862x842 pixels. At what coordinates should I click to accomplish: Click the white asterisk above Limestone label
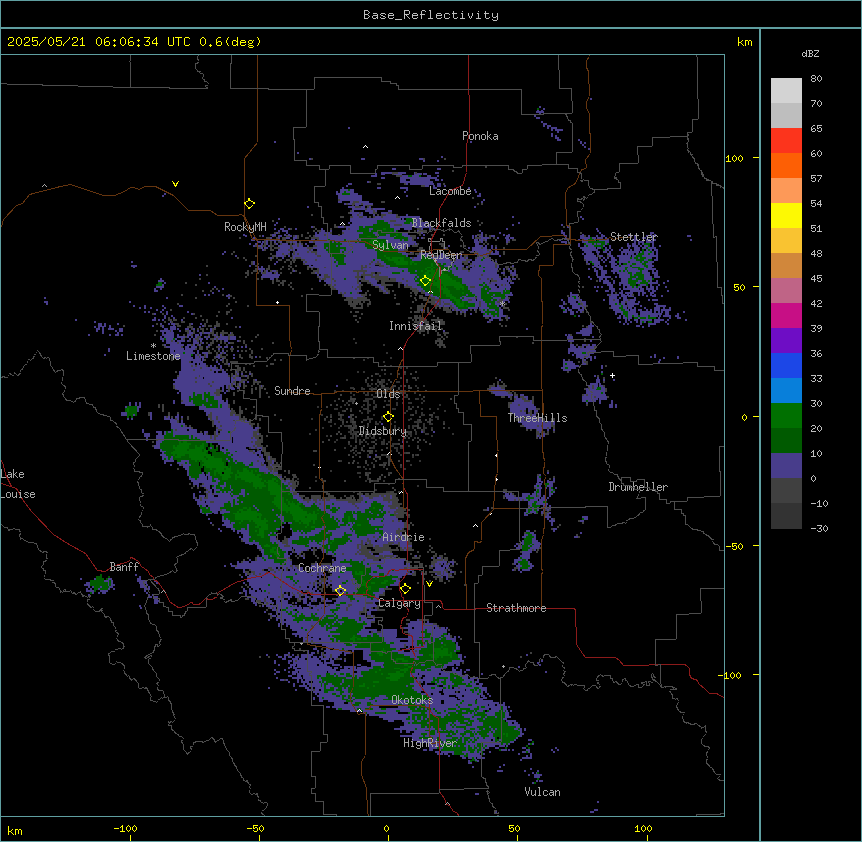coord(153,346)
